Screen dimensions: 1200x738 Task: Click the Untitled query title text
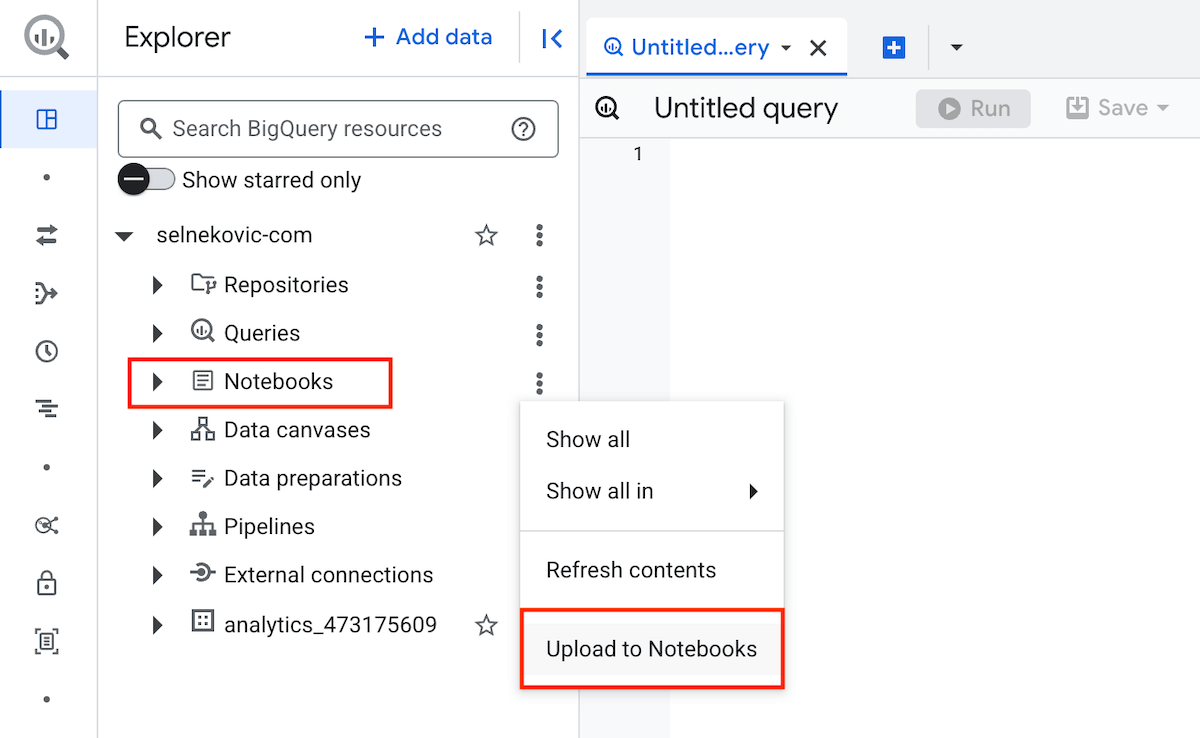746,108
